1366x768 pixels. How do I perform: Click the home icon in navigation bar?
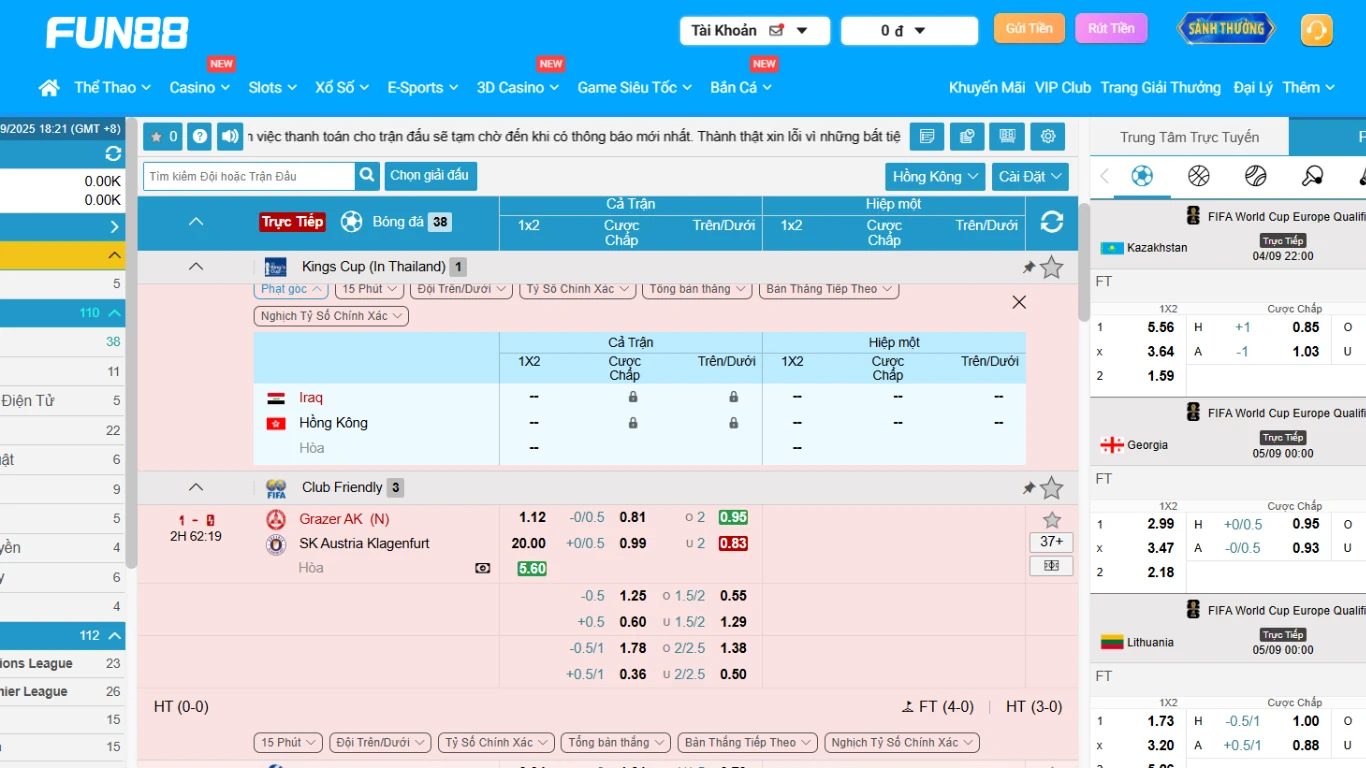[x=49, y=88]
